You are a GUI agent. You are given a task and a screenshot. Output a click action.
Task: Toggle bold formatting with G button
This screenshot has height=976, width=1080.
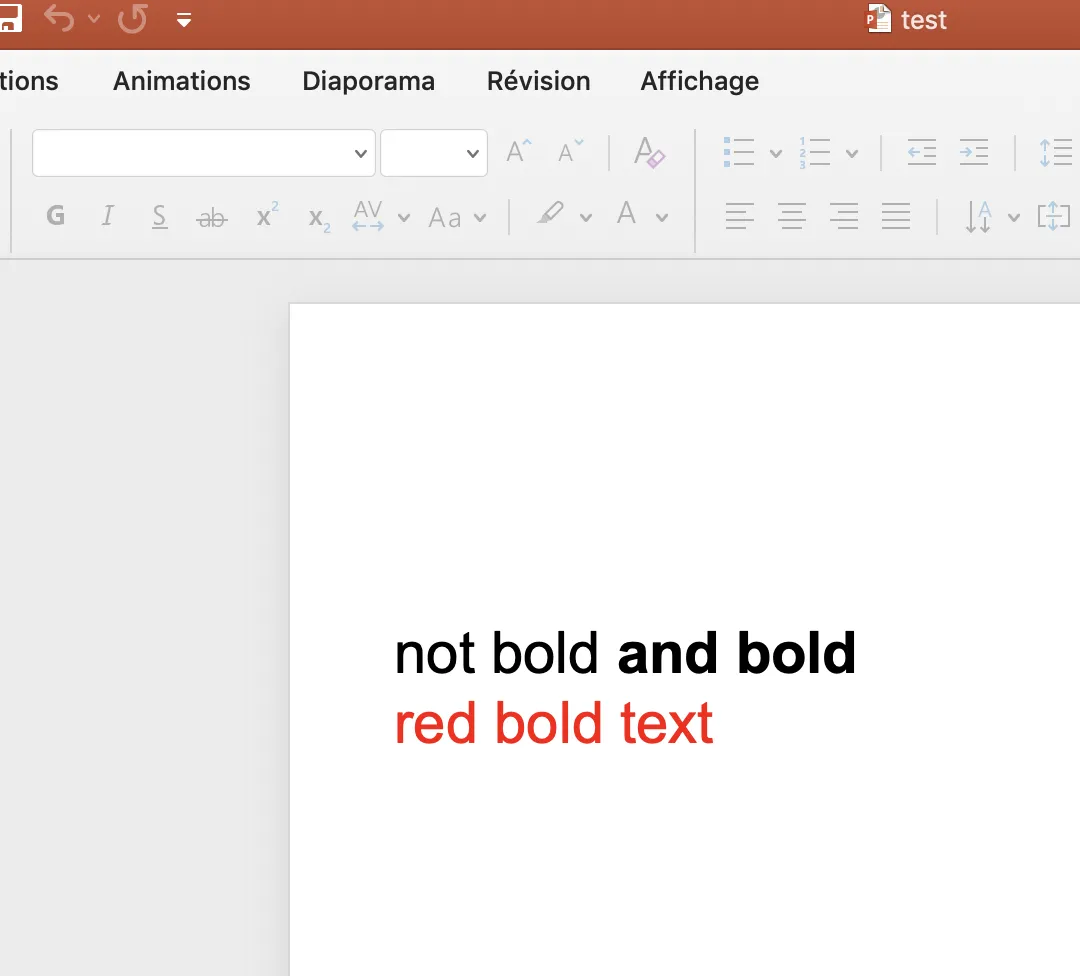pos(56,216)
